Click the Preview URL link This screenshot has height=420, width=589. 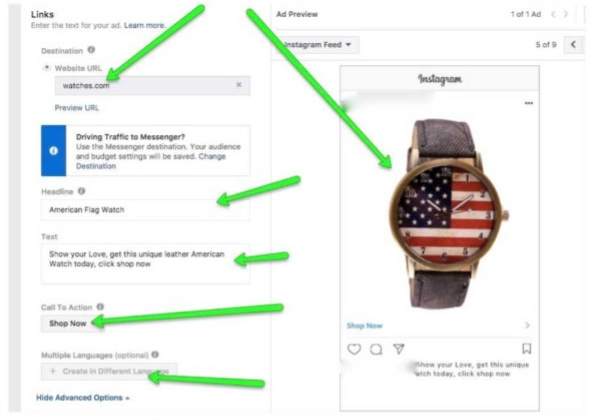click(77, 108)
